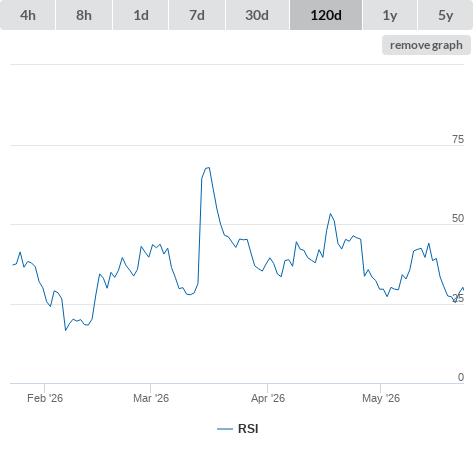This screenshot has width=474, height=455.
Task: Click the lowest RSI point in February
Action: tap(65, 330)
